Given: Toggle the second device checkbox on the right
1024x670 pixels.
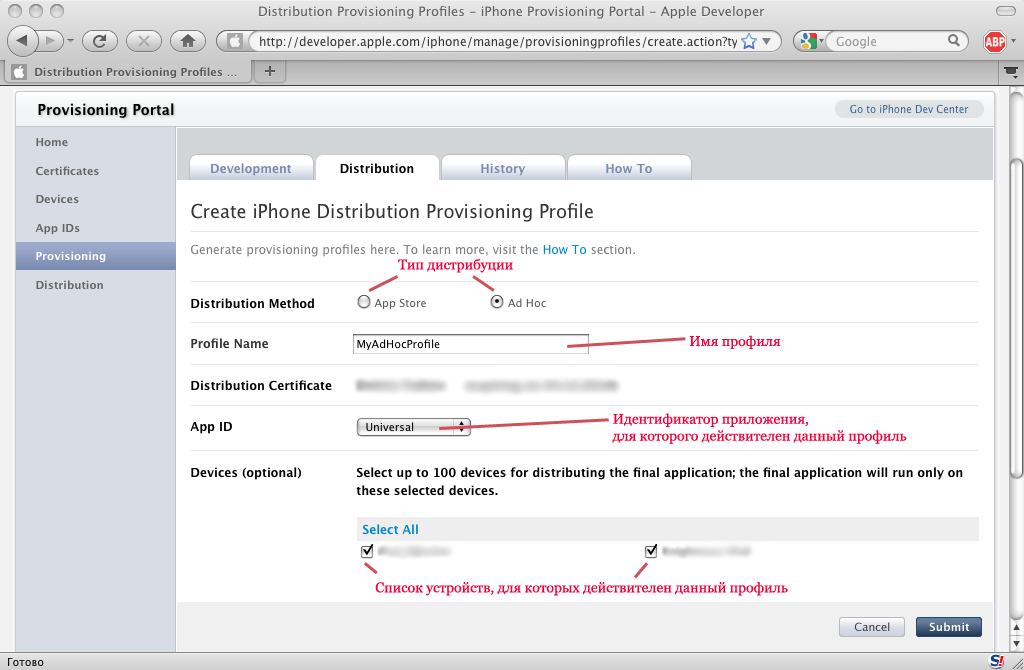Looking at the screenshot, I should coord(651,551).
